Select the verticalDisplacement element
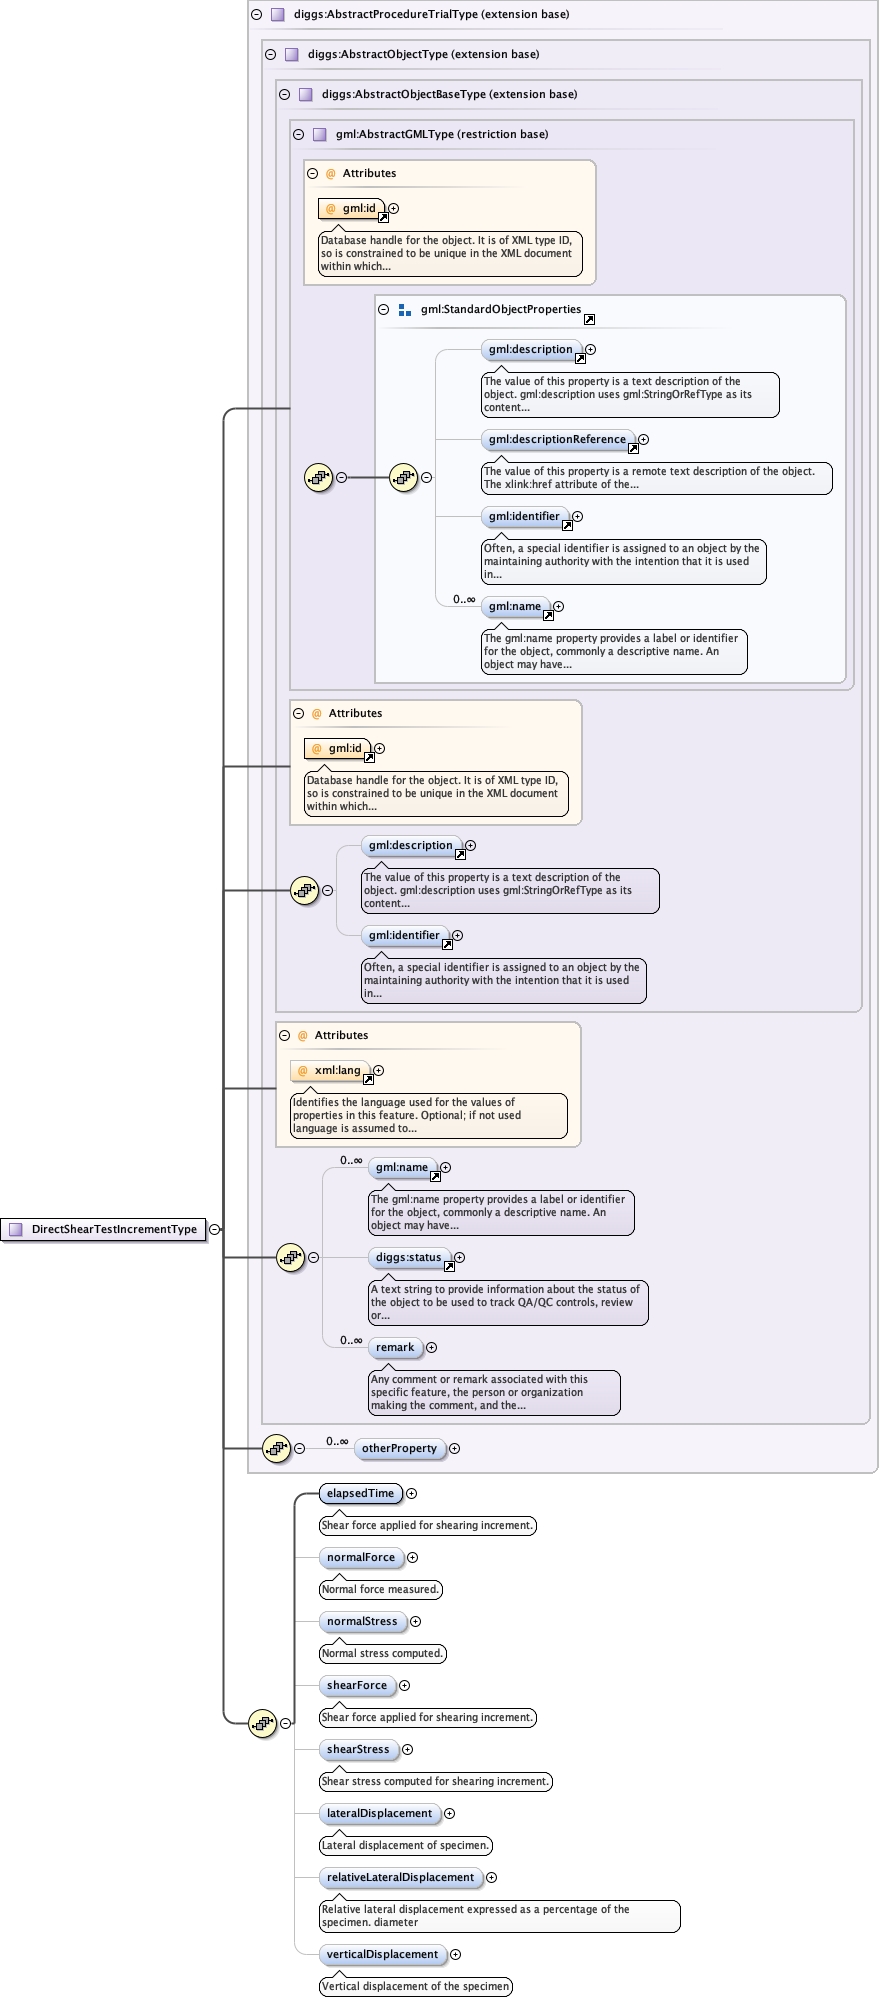This screenshot has width=880, height=2000. (382, 1954)
